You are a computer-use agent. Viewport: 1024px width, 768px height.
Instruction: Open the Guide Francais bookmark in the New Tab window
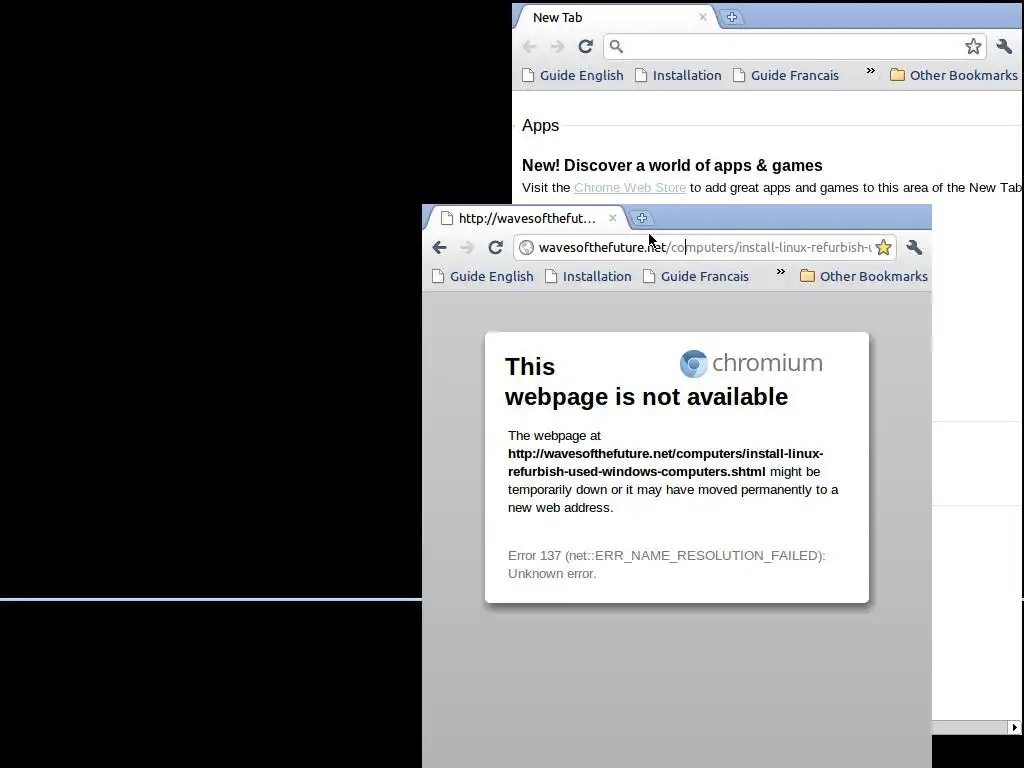(x=786, y=75)
